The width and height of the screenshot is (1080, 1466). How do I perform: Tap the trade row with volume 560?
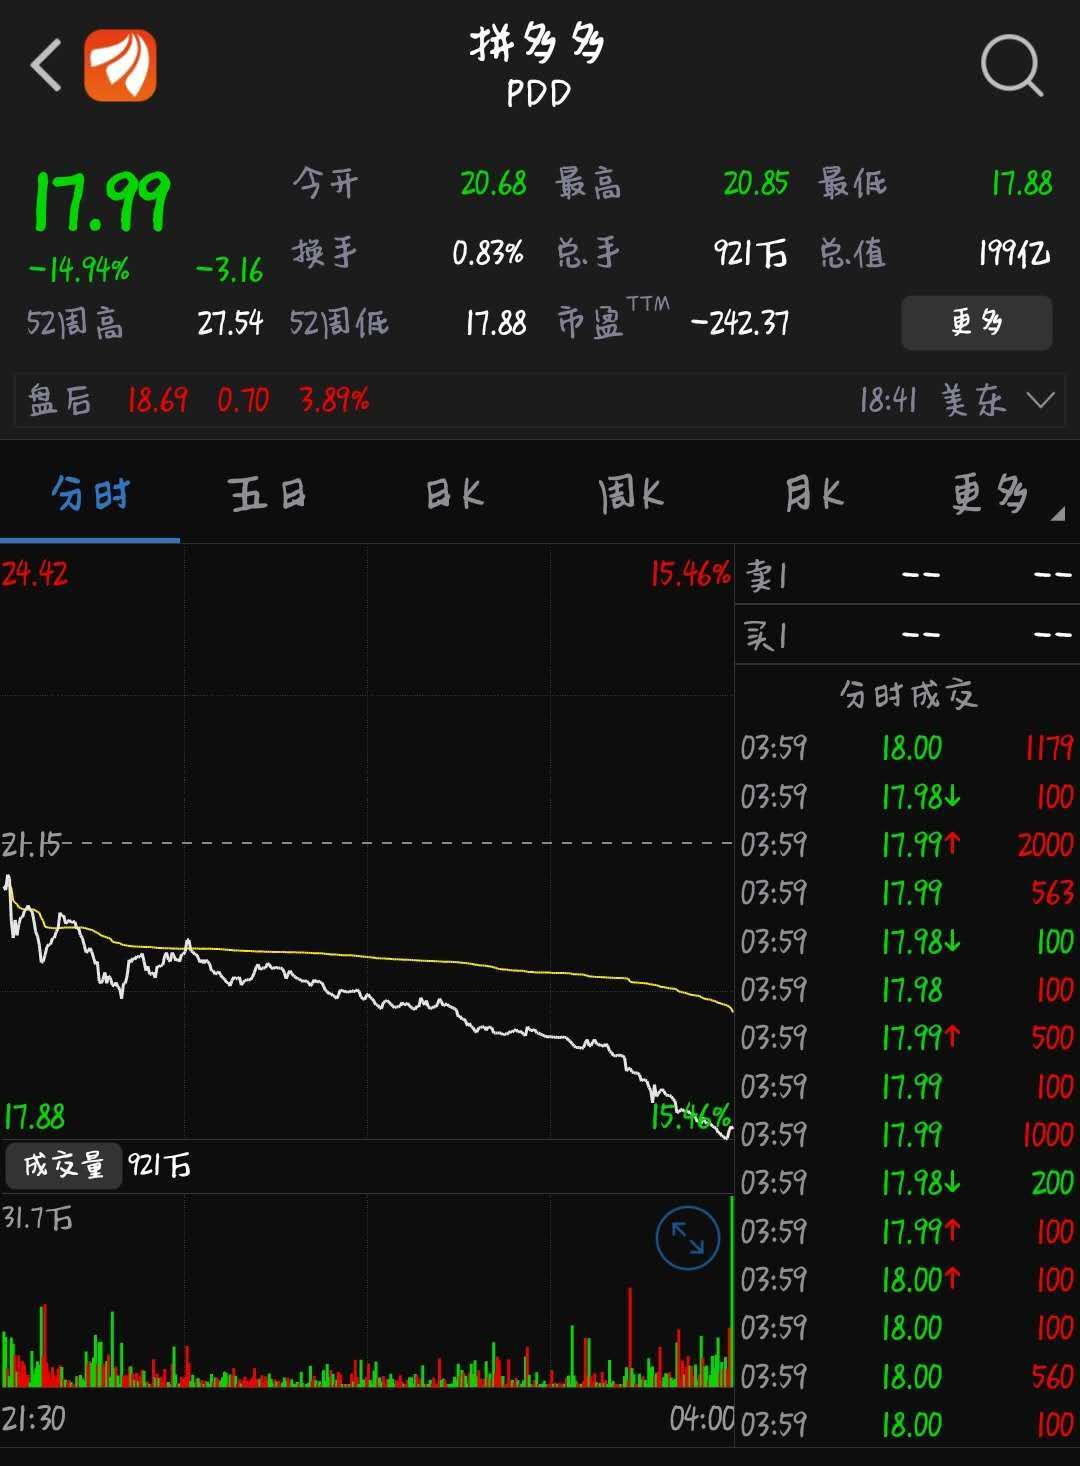point(908,1377)
